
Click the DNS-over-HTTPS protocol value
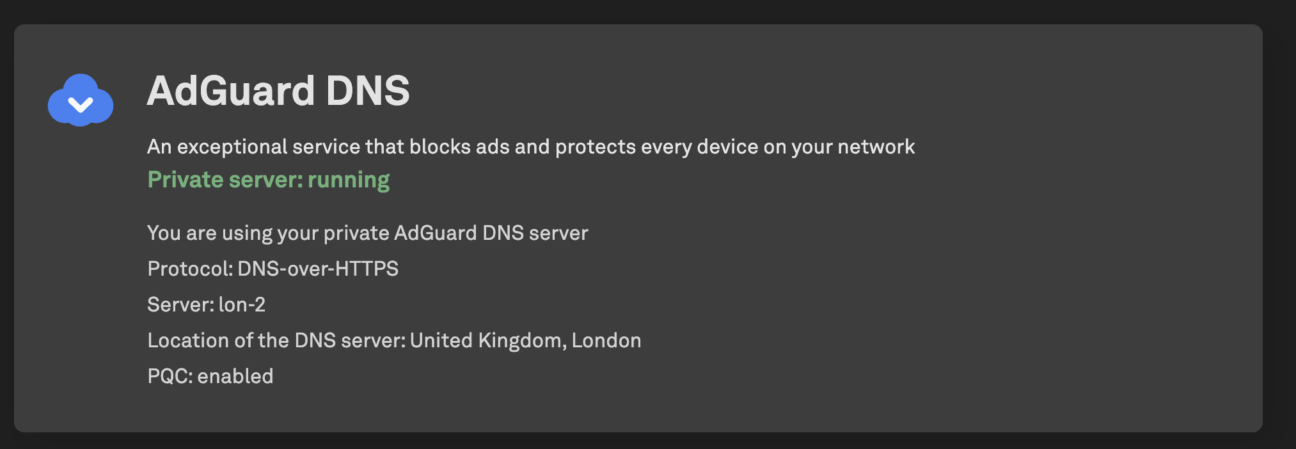(x=318, y=269)
